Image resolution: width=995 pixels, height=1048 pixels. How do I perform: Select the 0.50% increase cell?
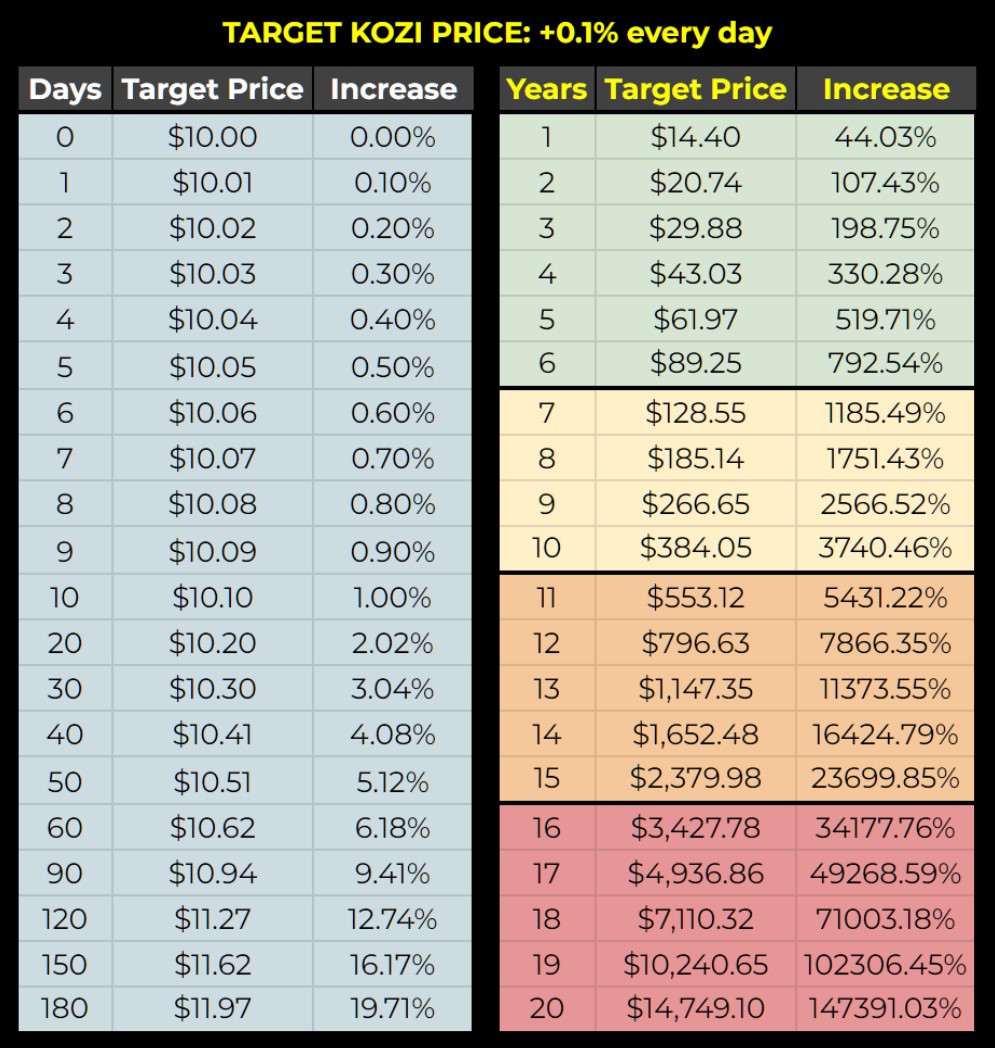393,366
